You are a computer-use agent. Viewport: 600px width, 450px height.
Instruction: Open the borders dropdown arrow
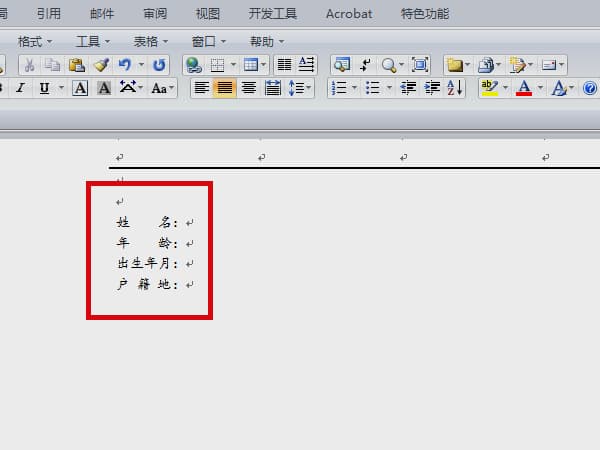tap(233, 65)
